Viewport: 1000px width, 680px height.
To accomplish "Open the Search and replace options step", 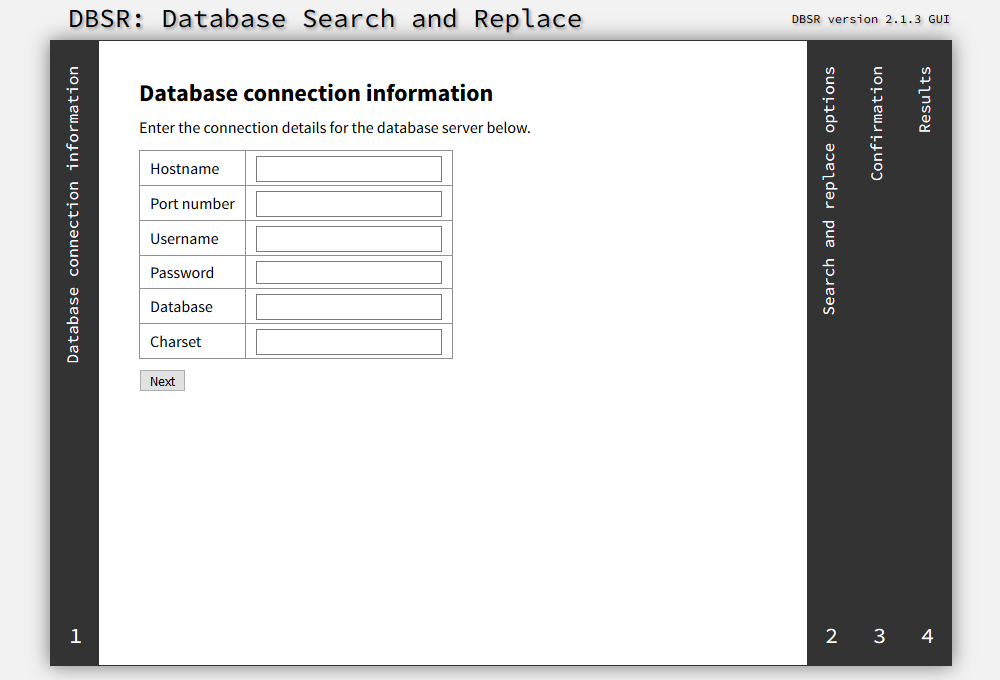I will point(830,191).
